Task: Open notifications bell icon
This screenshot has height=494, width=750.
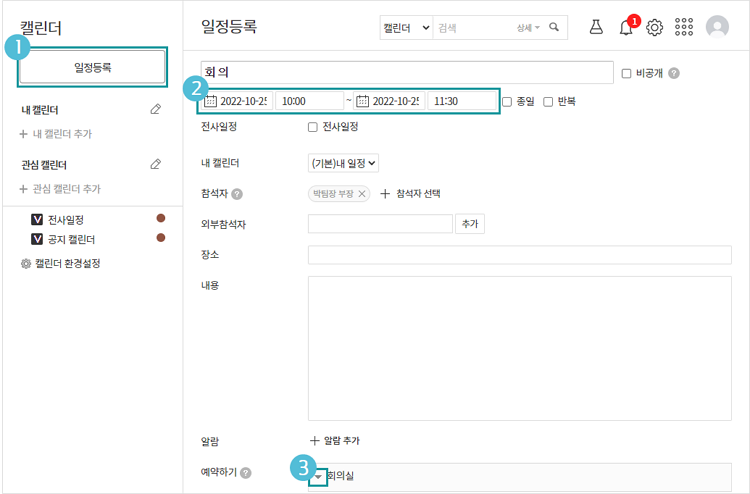Action: click(x=626, y=27)
